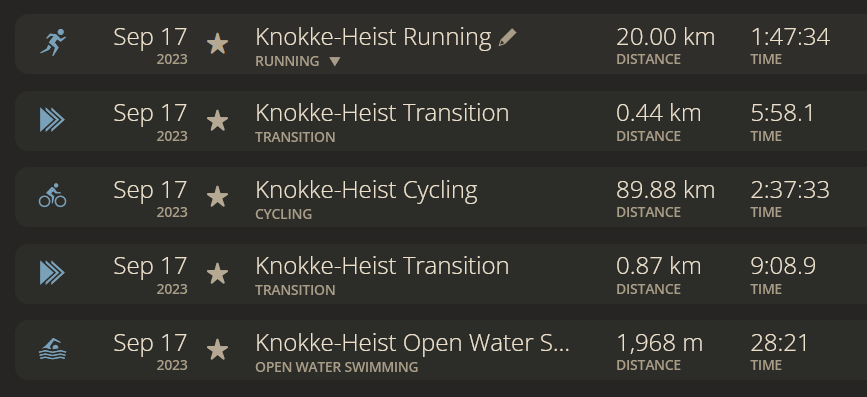Open the Knokke-Heist Open Water Swim activity
The image size is (867, 397).
pos(412,343)
